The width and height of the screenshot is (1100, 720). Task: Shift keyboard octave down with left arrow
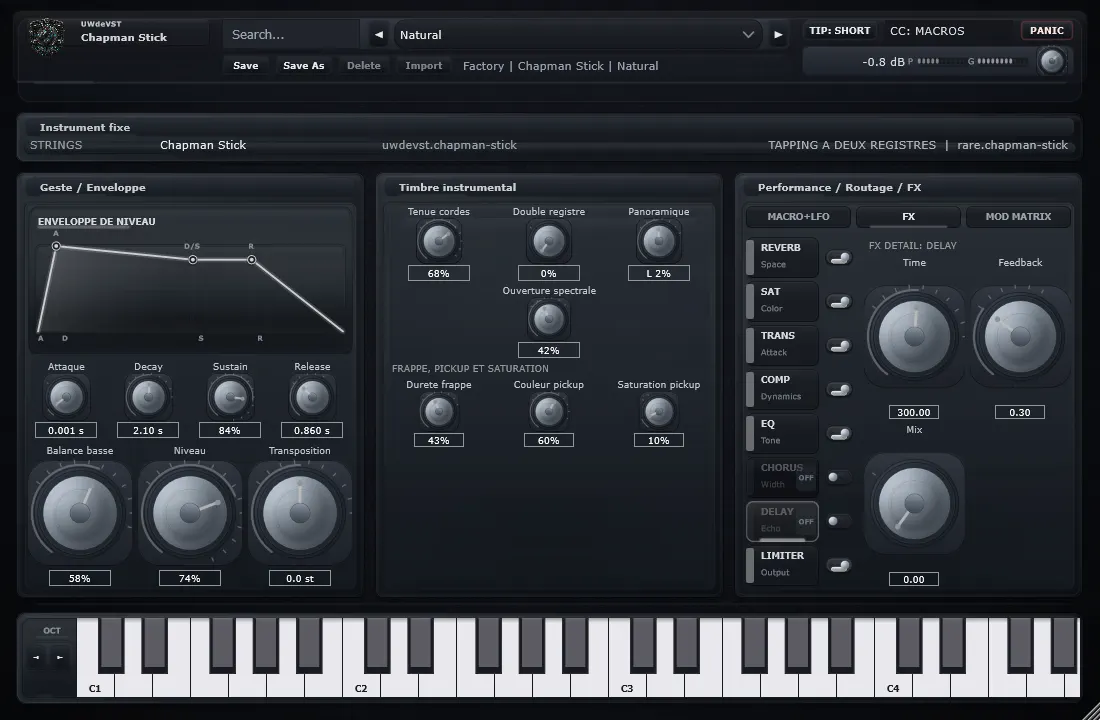(36, 658)
